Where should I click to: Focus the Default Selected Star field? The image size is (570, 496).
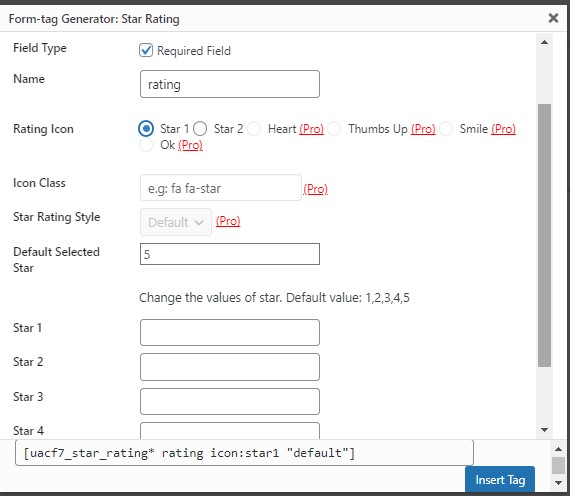coord(230,254)
